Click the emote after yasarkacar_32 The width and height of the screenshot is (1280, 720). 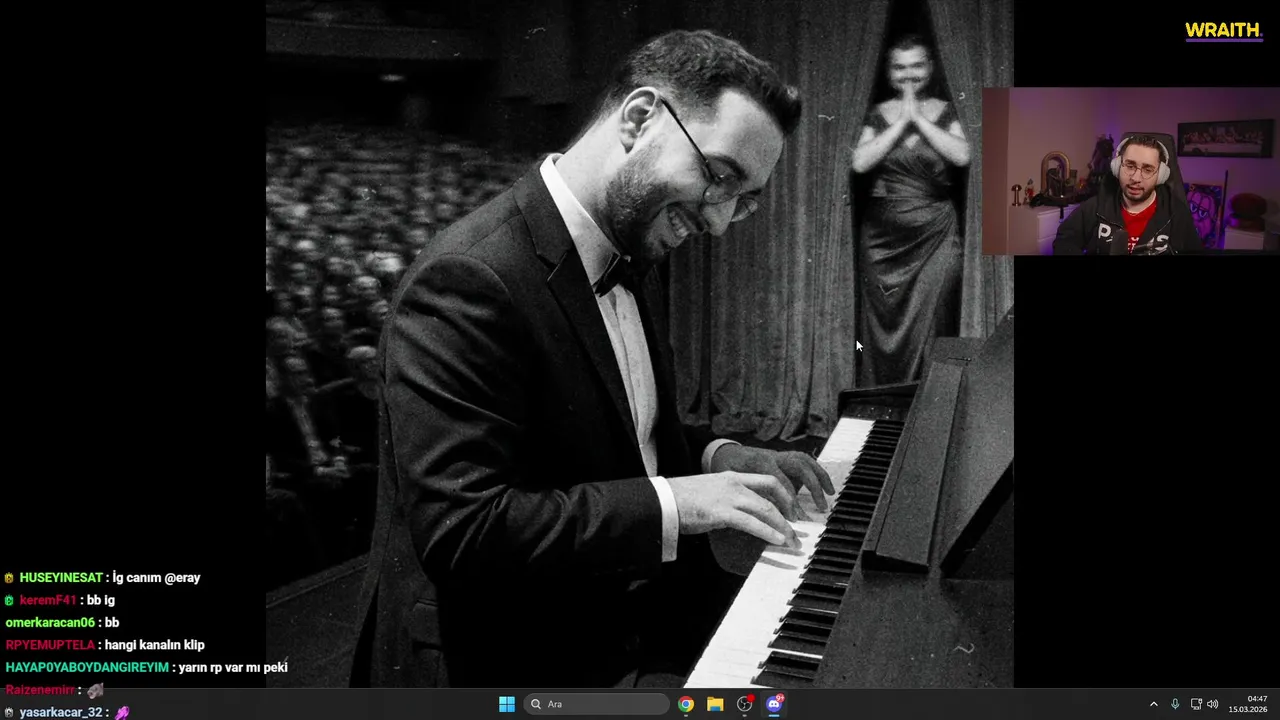(x=122, y=712)
